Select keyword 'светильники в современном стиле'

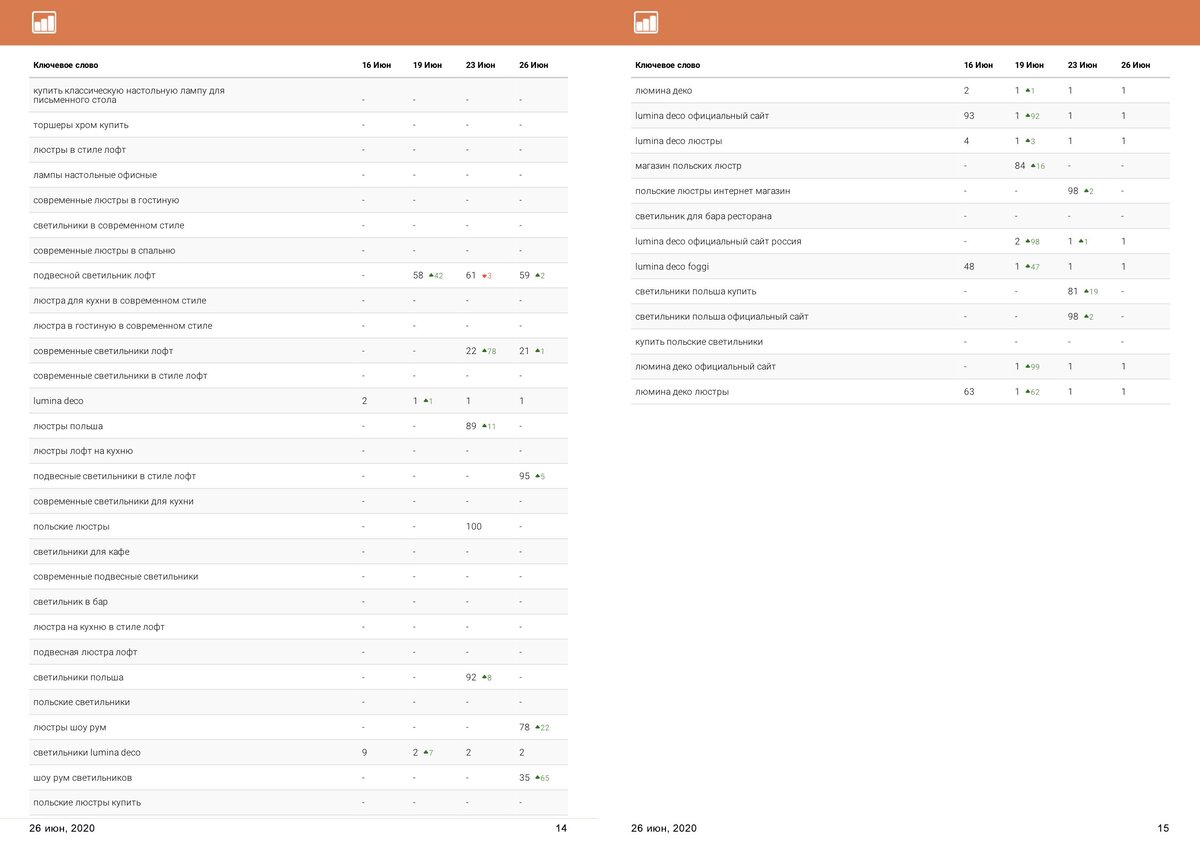point(108,225)
